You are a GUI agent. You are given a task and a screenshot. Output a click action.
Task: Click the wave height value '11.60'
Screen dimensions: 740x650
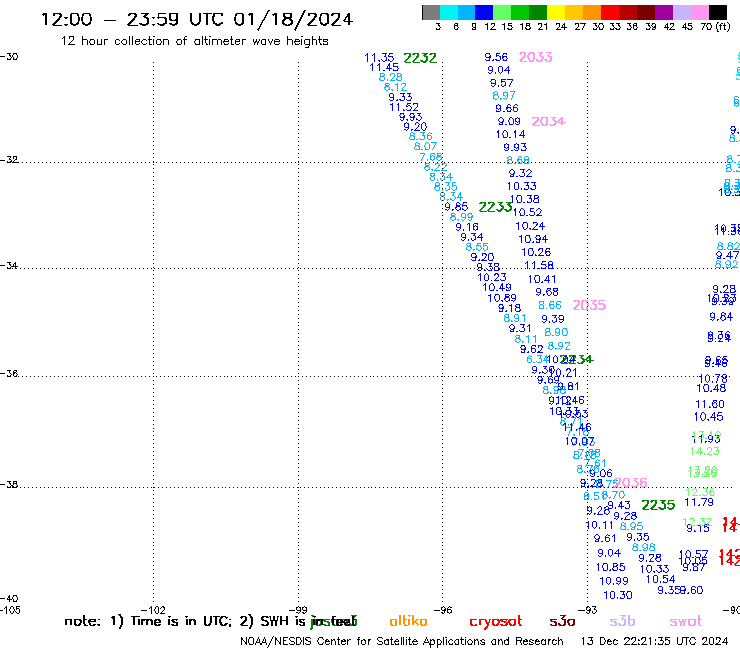710,404
